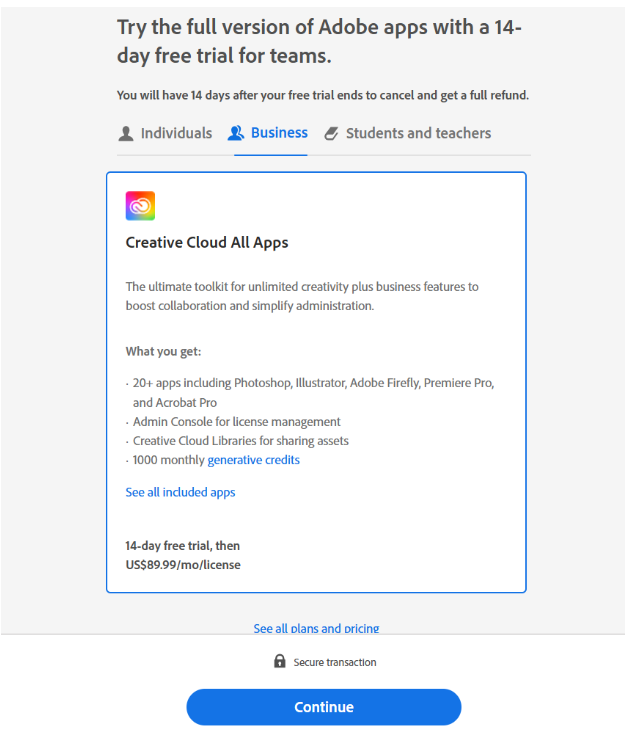Open See all plans and pricing link
The image size is (632, 733).
316,628
